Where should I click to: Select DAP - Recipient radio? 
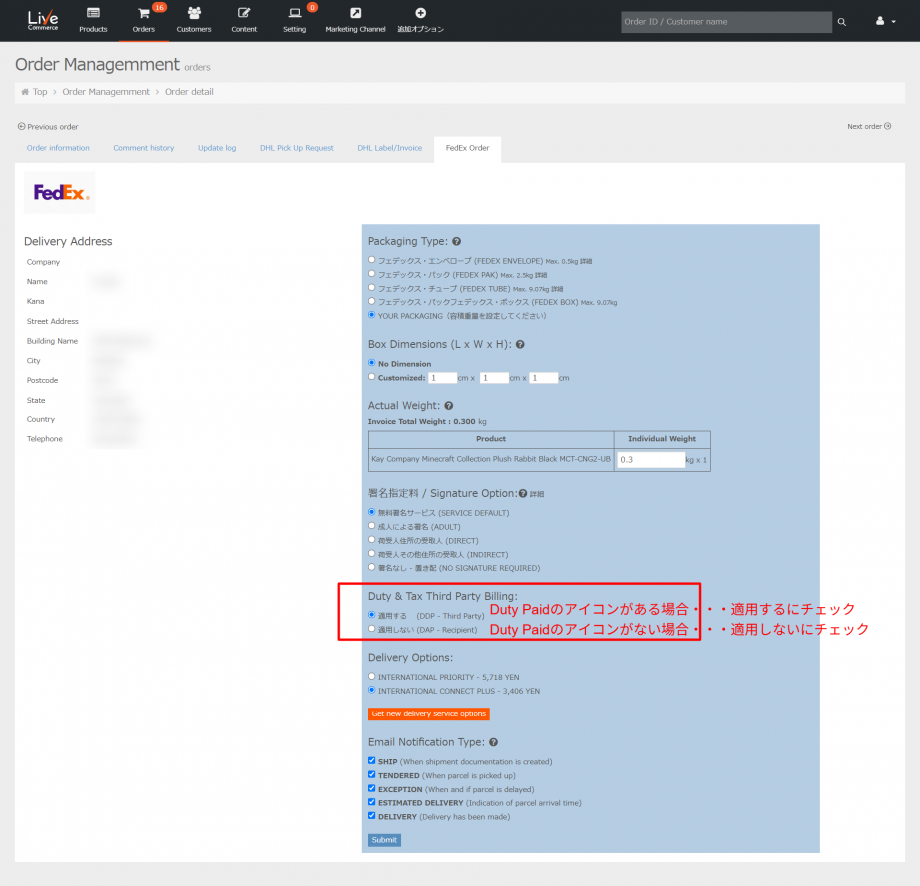click(371, 628)
